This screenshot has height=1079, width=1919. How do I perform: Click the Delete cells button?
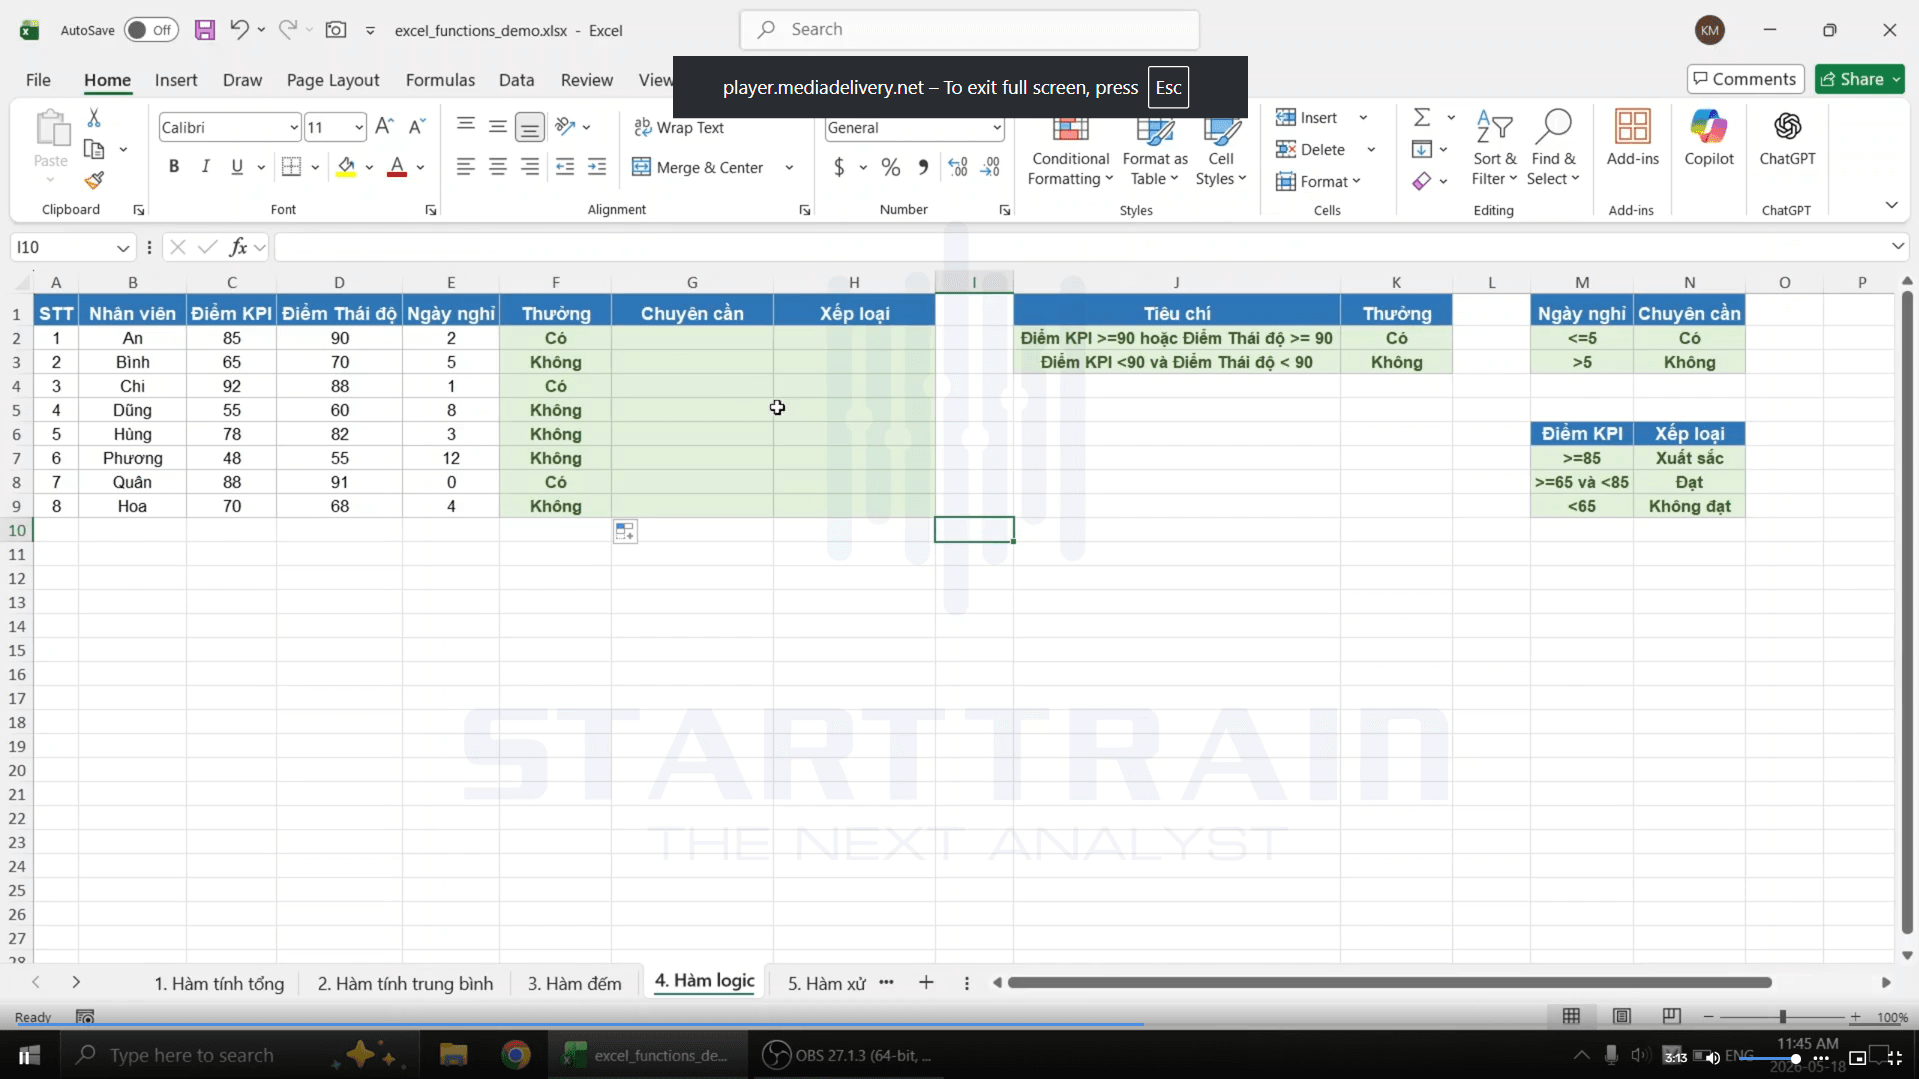point(1311,149)
